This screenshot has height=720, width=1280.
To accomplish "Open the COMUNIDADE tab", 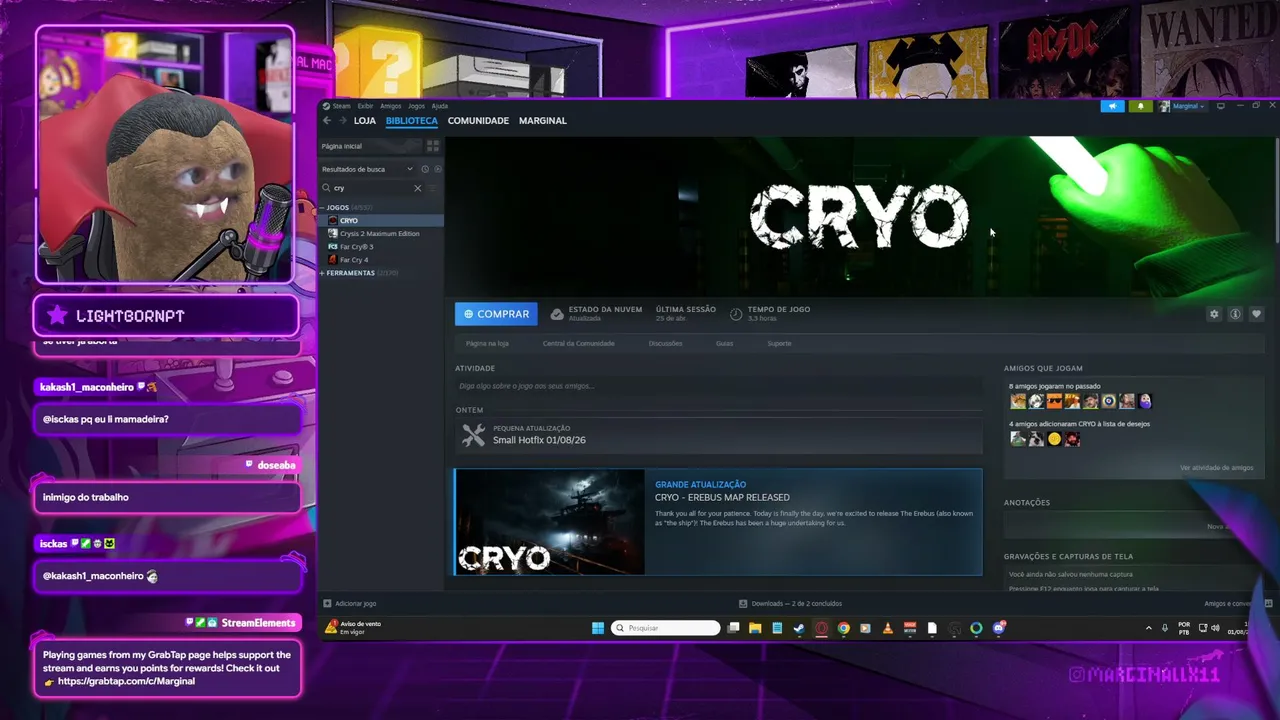I will 478,121.
